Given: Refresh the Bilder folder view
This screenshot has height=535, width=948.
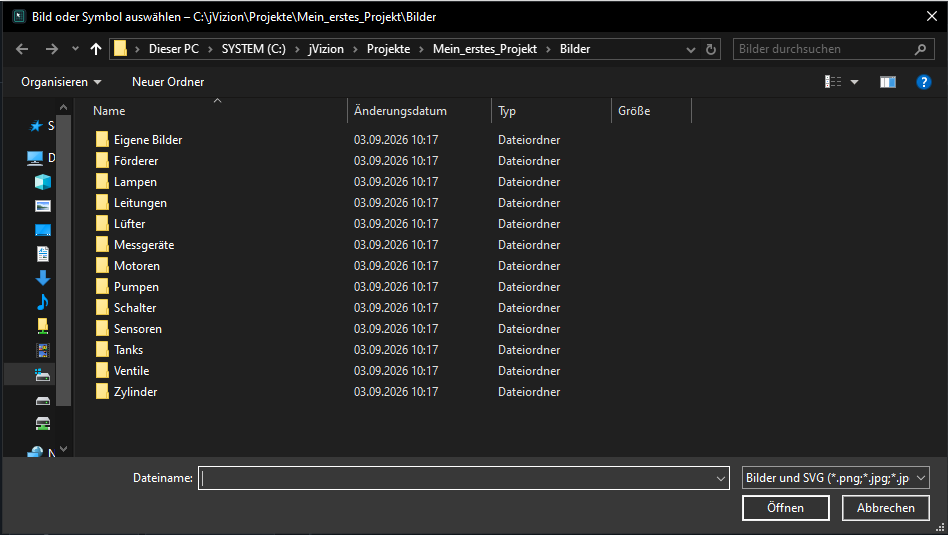Looking at the screenshot, I should pyautogui.click(x=711, y=50).
